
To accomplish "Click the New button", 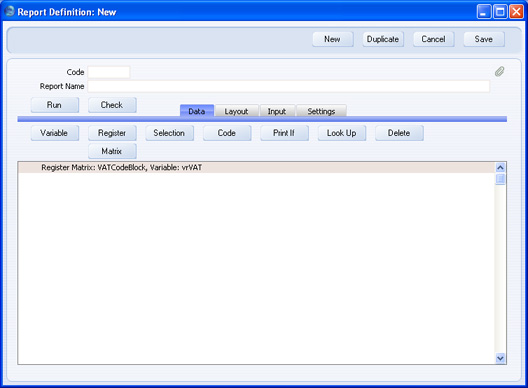I will [333, 39].
